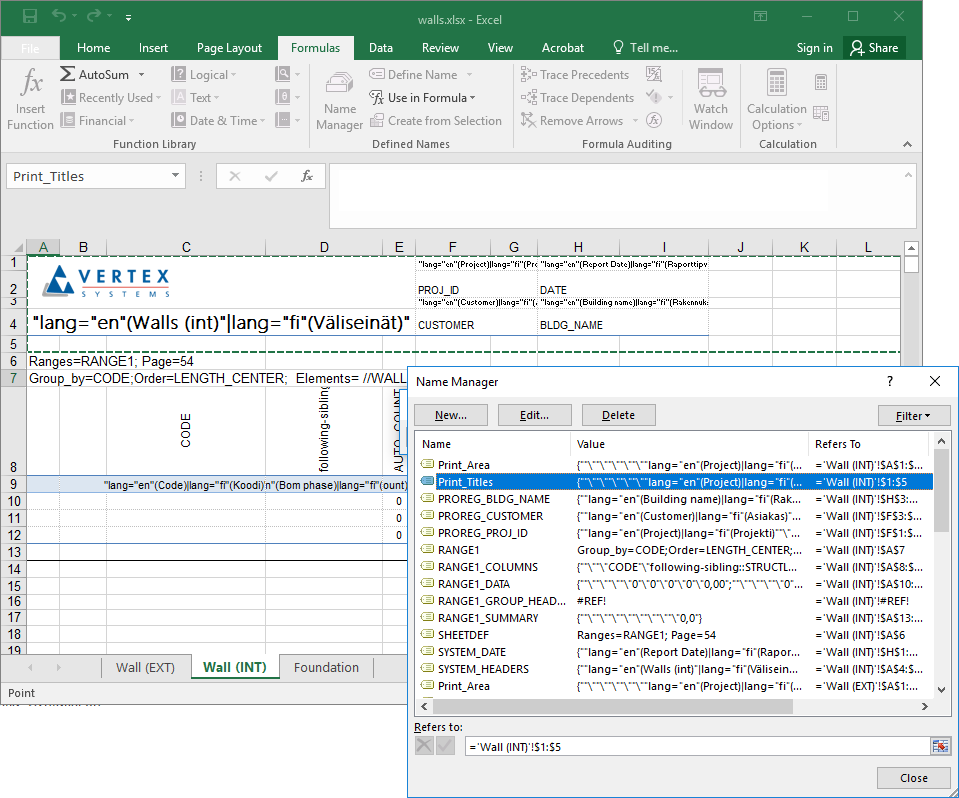The height and width of the screenshot is (798, 959).
Task: Click the collapse dialog icon beside Refers to
Action: pos(939,746)
